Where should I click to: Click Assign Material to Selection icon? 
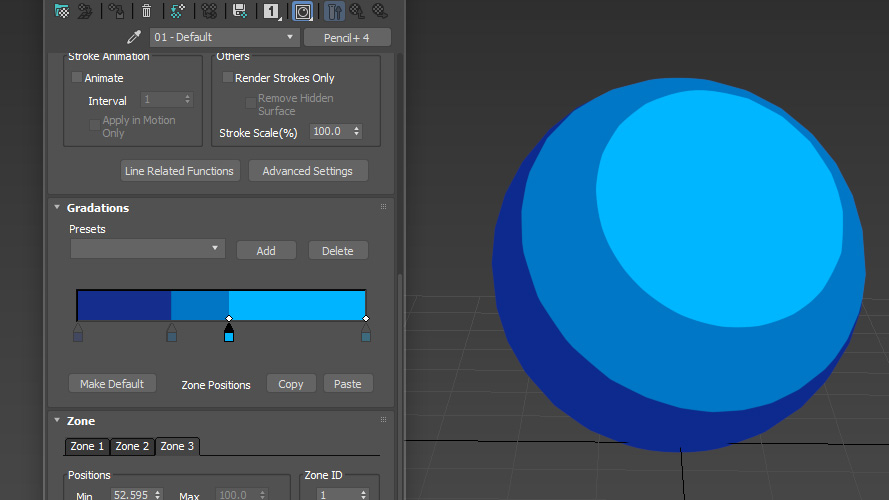116,11
